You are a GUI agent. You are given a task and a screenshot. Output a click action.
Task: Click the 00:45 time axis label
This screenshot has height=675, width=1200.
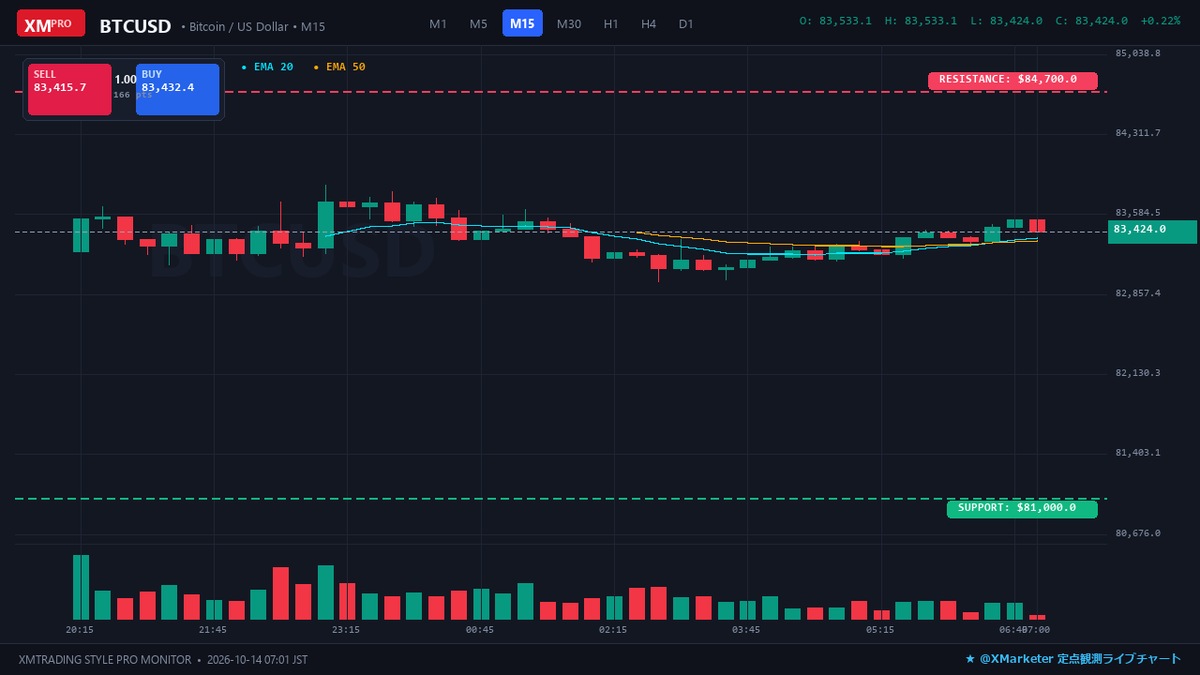point(480,630)
